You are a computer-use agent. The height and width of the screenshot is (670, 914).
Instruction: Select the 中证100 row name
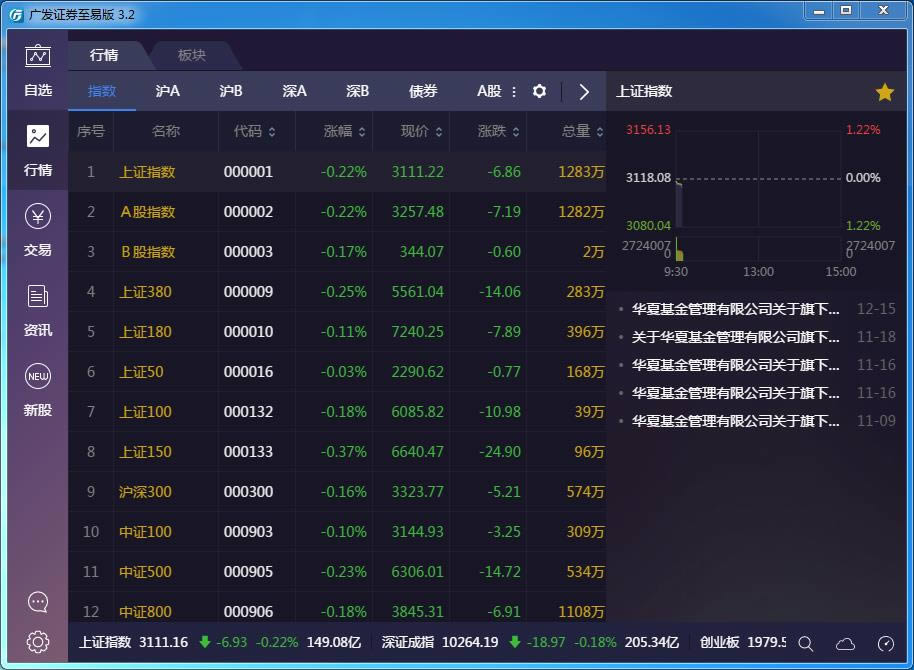coord(145,532)
